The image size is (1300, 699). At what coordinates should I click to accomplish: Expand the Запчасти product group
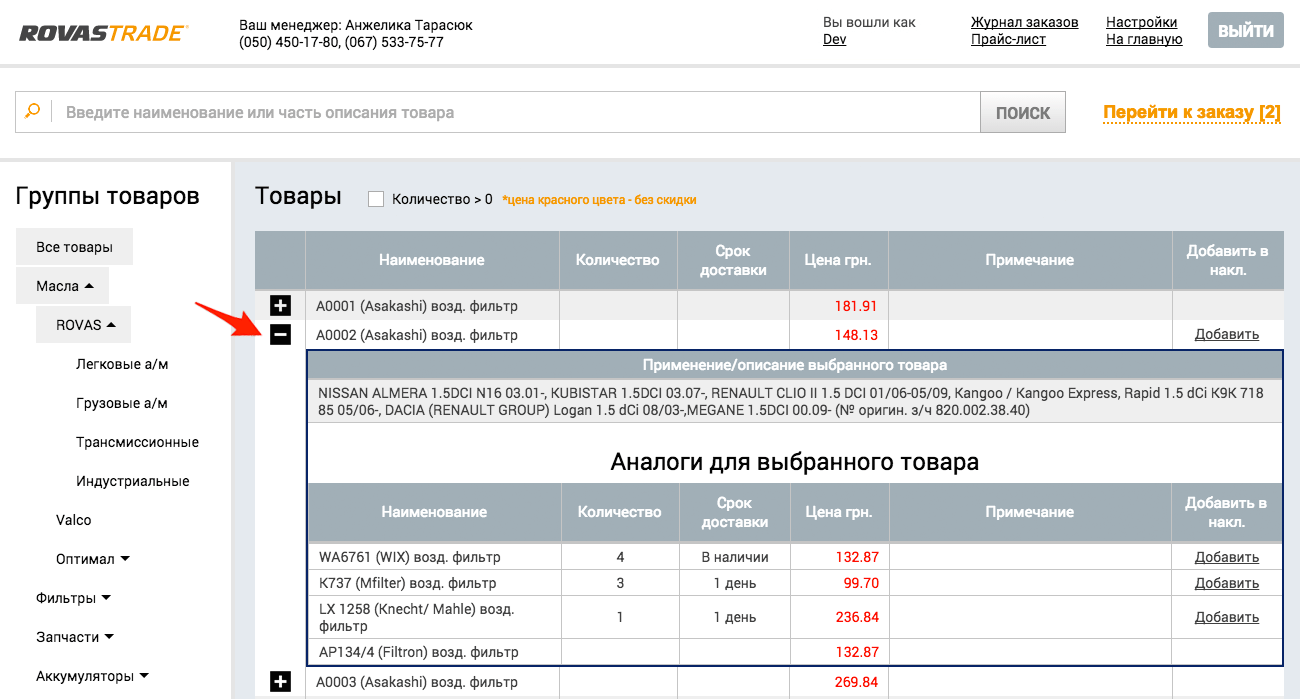point(75,637)
